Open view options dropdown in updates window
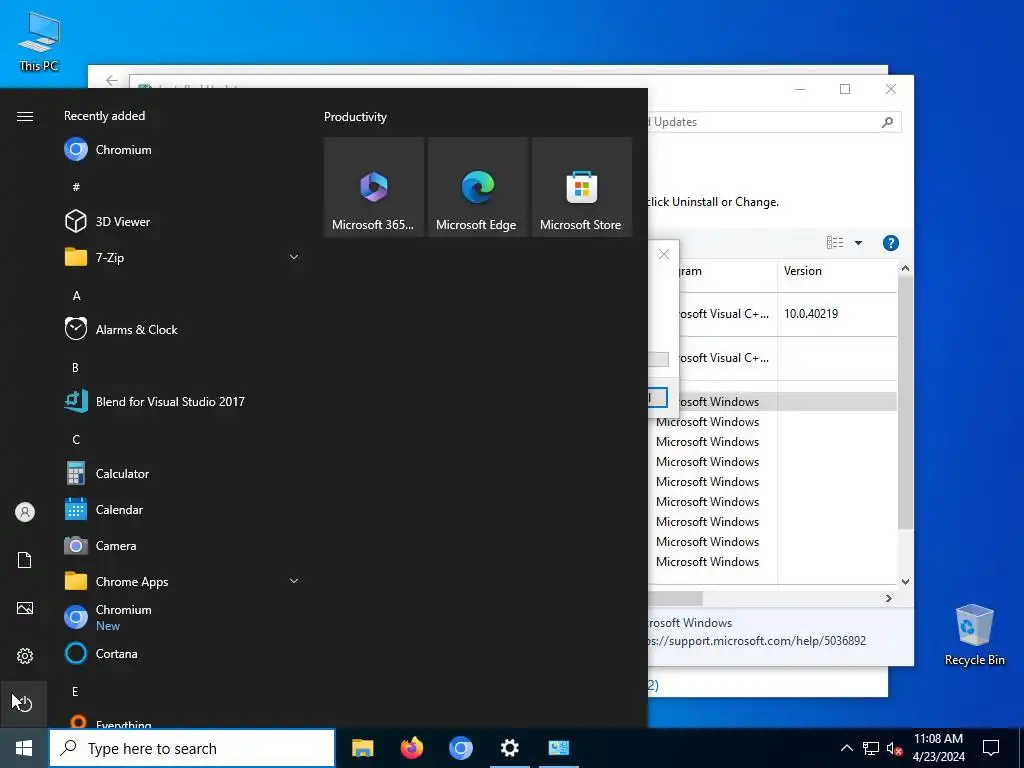This screenshot has height=768, width=1024. pos(858,243)
